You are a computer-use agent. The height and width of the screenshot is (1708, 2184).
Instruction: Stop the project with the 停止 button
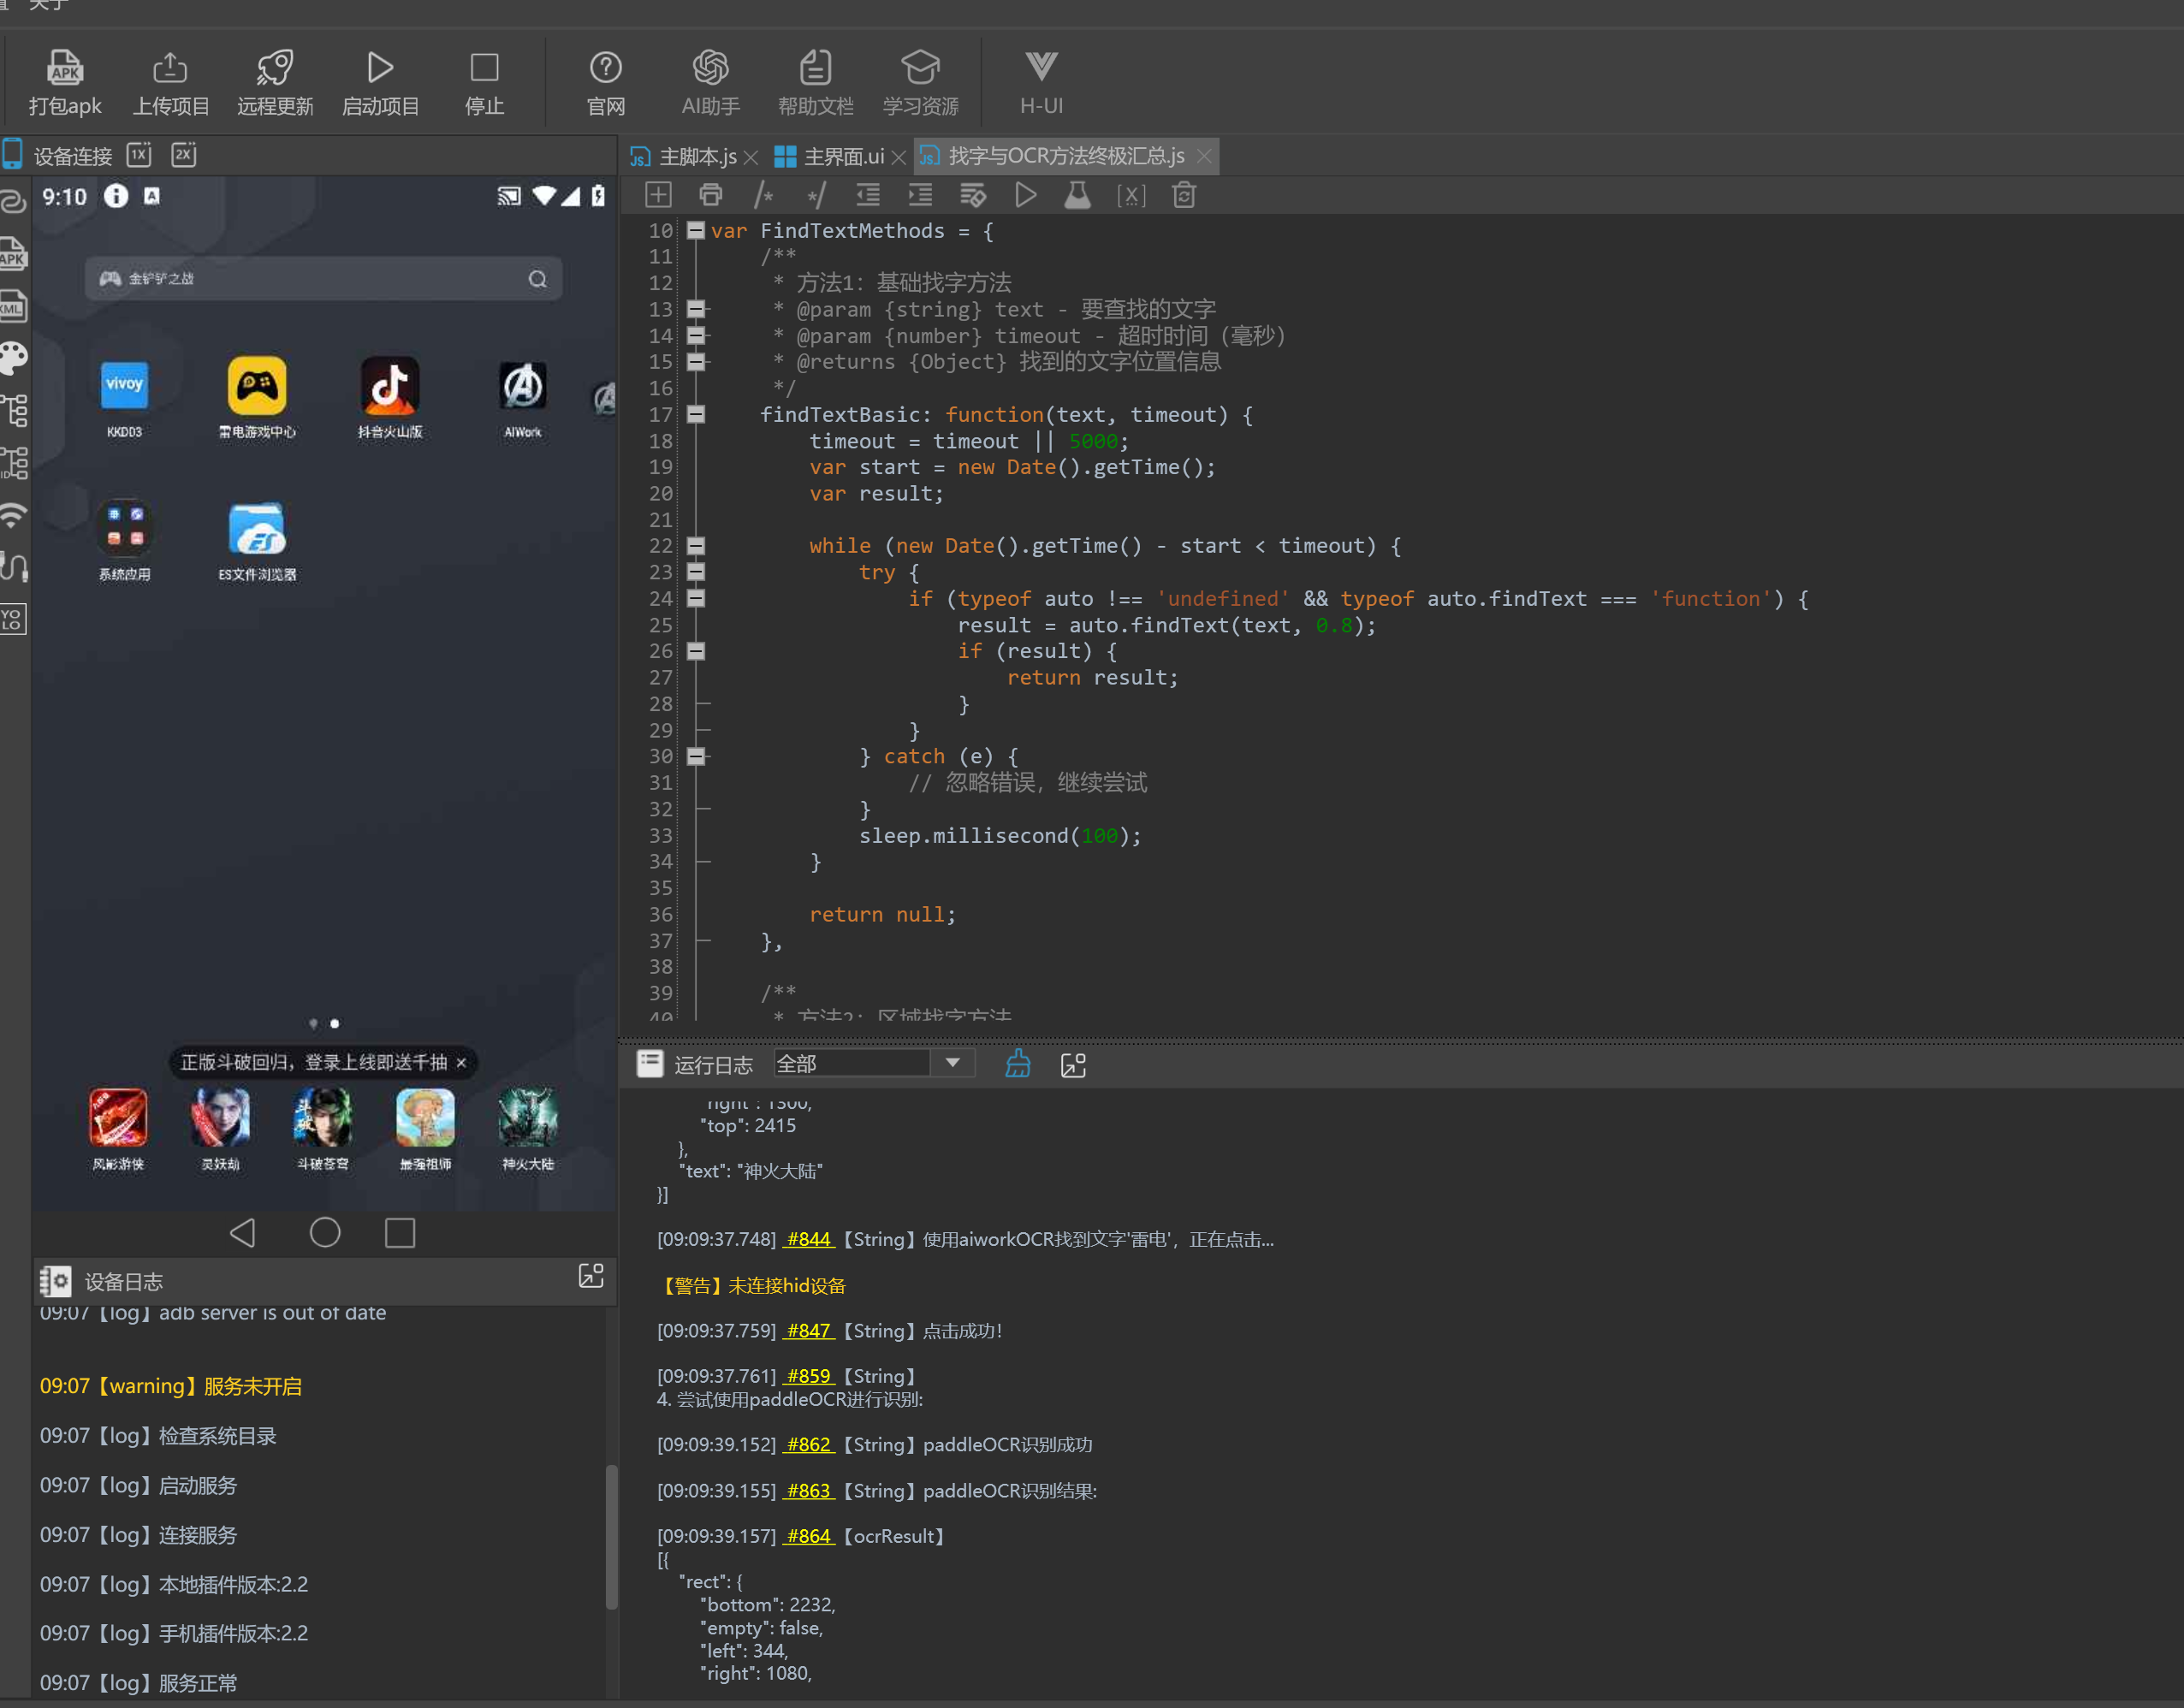[484, 68]
